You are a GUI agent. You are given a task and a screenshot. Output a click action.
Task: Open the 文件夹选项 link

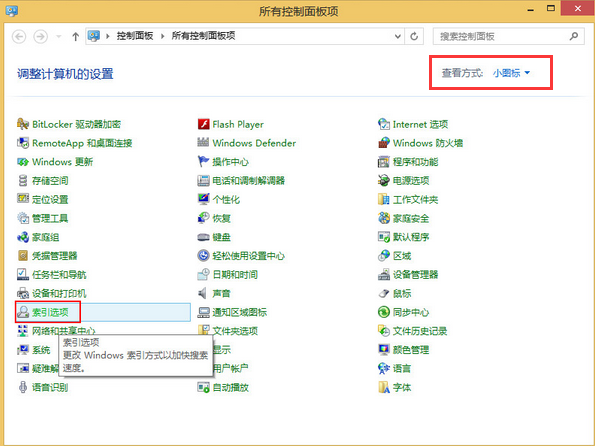[235, 331]
